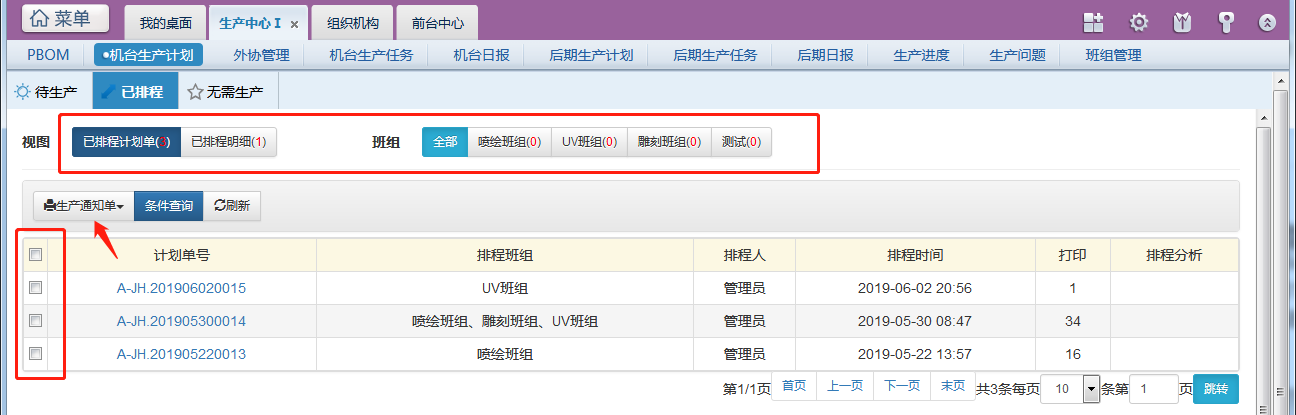Go to 首页 first page

pos(794,386)
